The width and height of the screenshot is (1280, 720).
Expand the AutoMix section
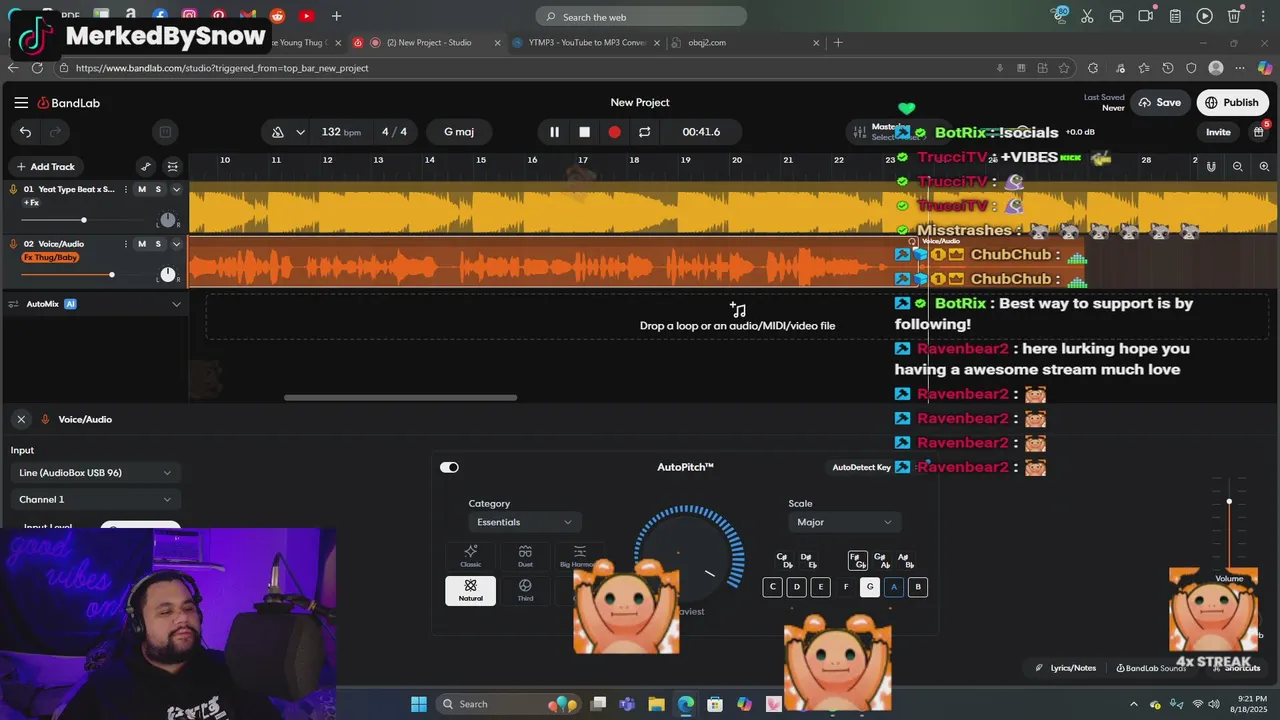pos(176,304)
